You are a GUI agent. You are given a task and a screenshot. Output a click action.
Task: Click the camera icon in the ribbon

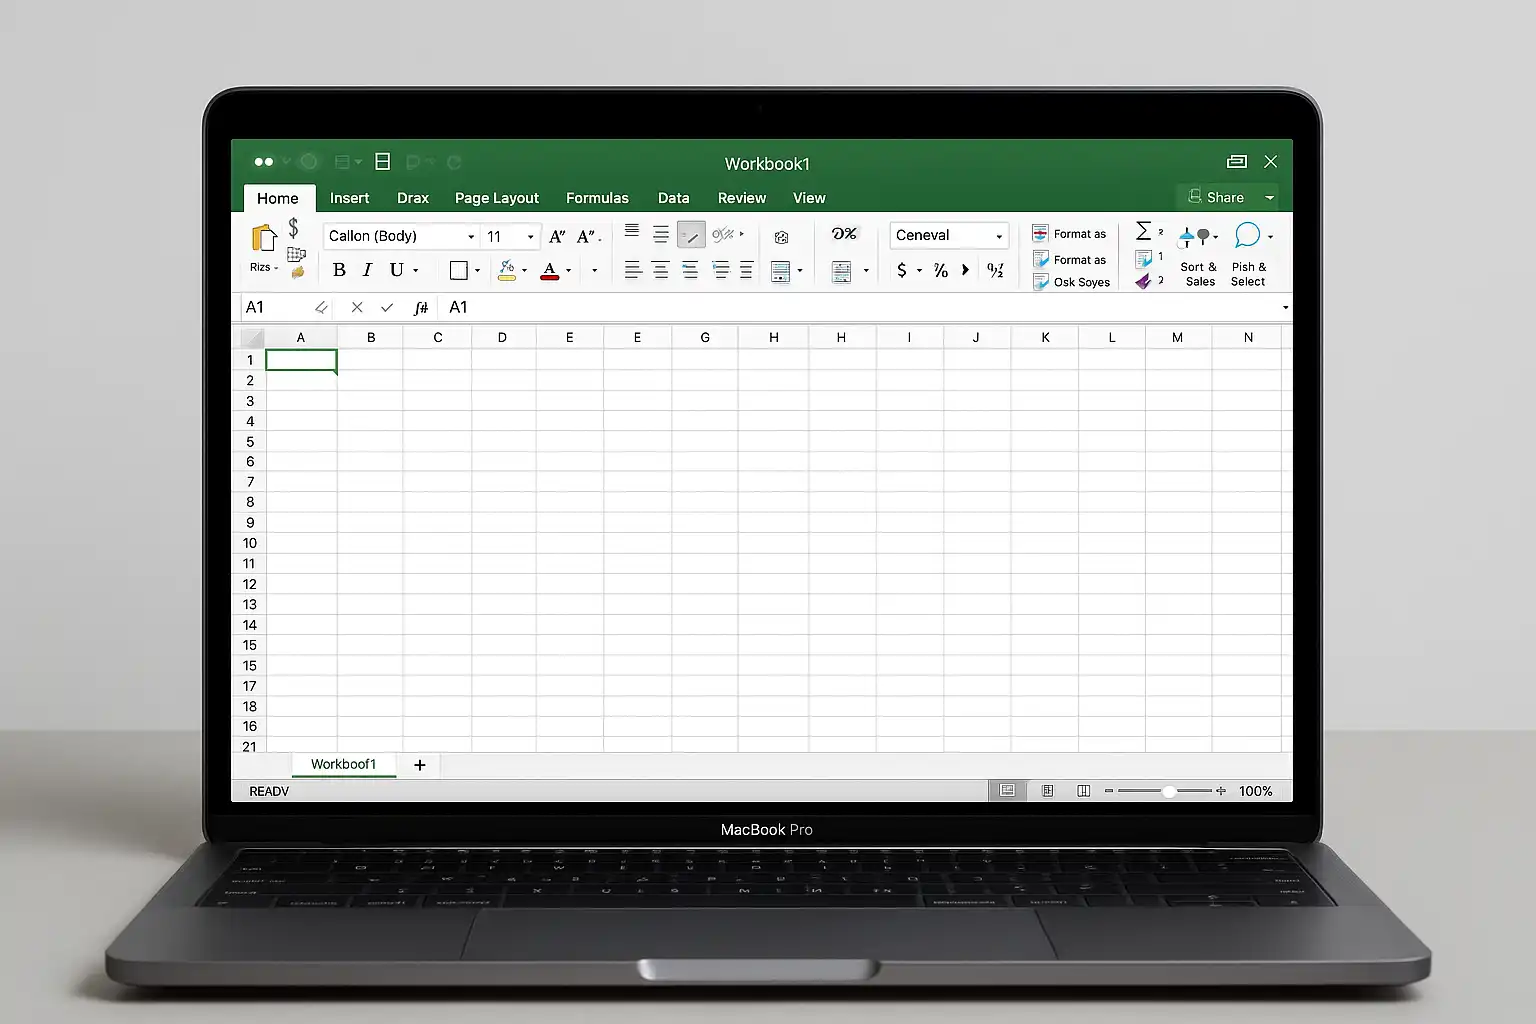pos(781,237)
